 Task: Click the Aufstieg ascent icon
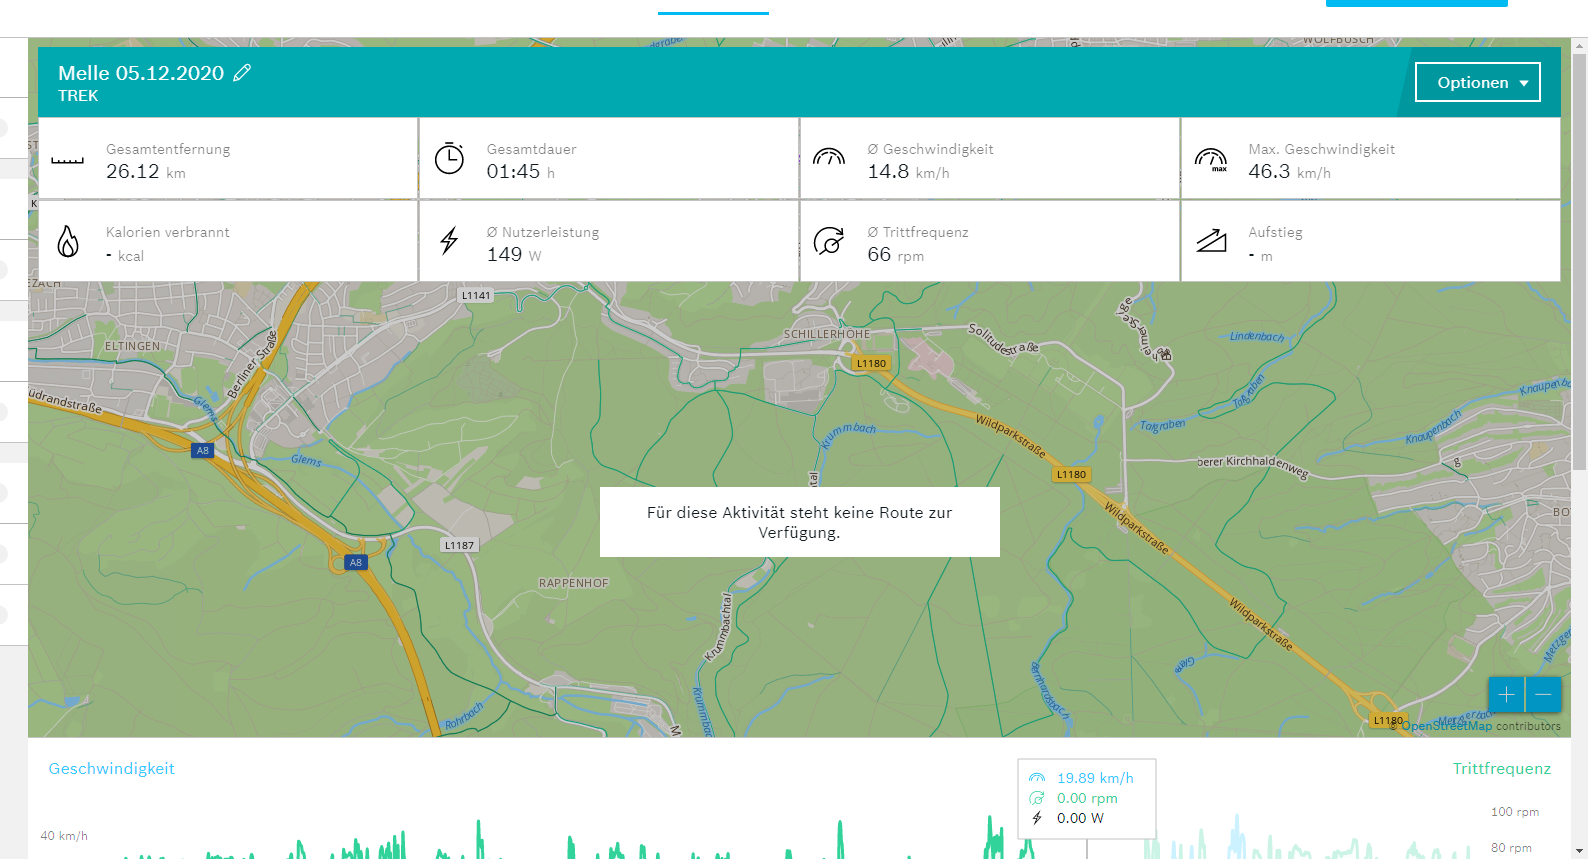pos(1211,241)
